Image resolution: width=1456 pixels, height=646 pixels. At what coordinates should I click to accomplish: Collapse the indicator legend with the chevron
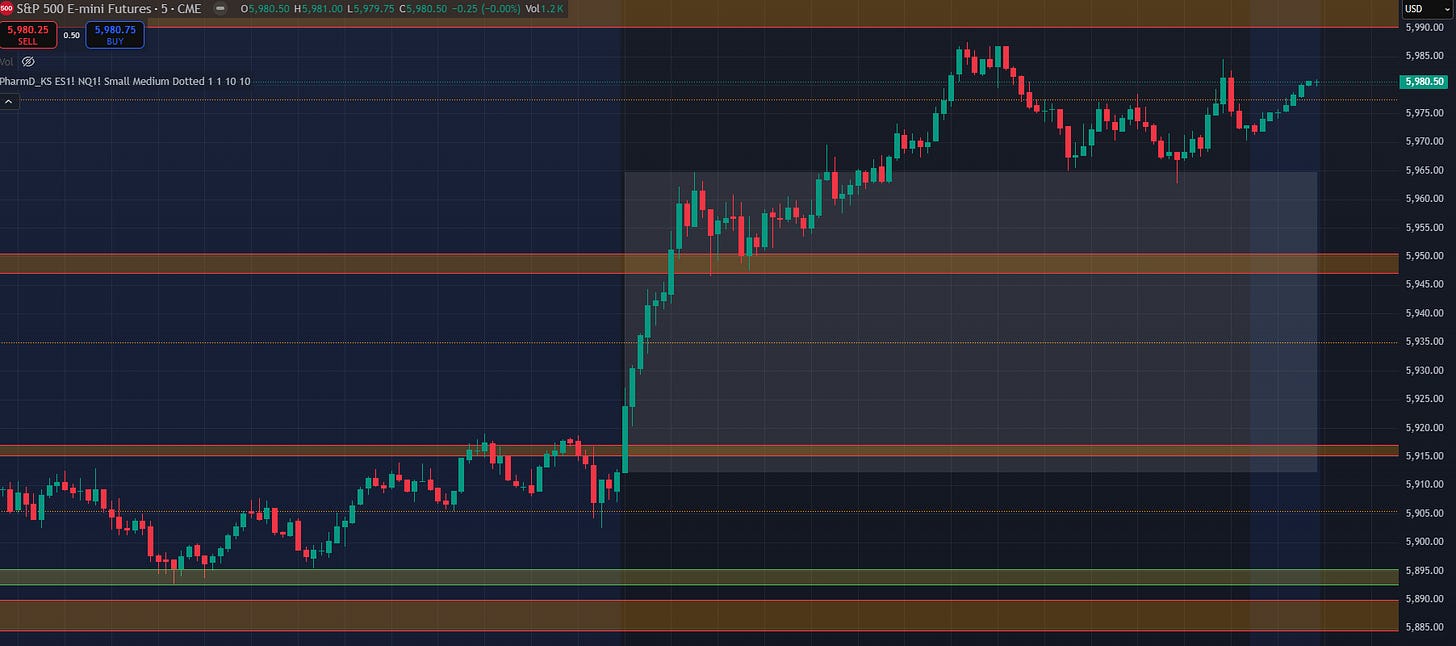click(10, 101)
